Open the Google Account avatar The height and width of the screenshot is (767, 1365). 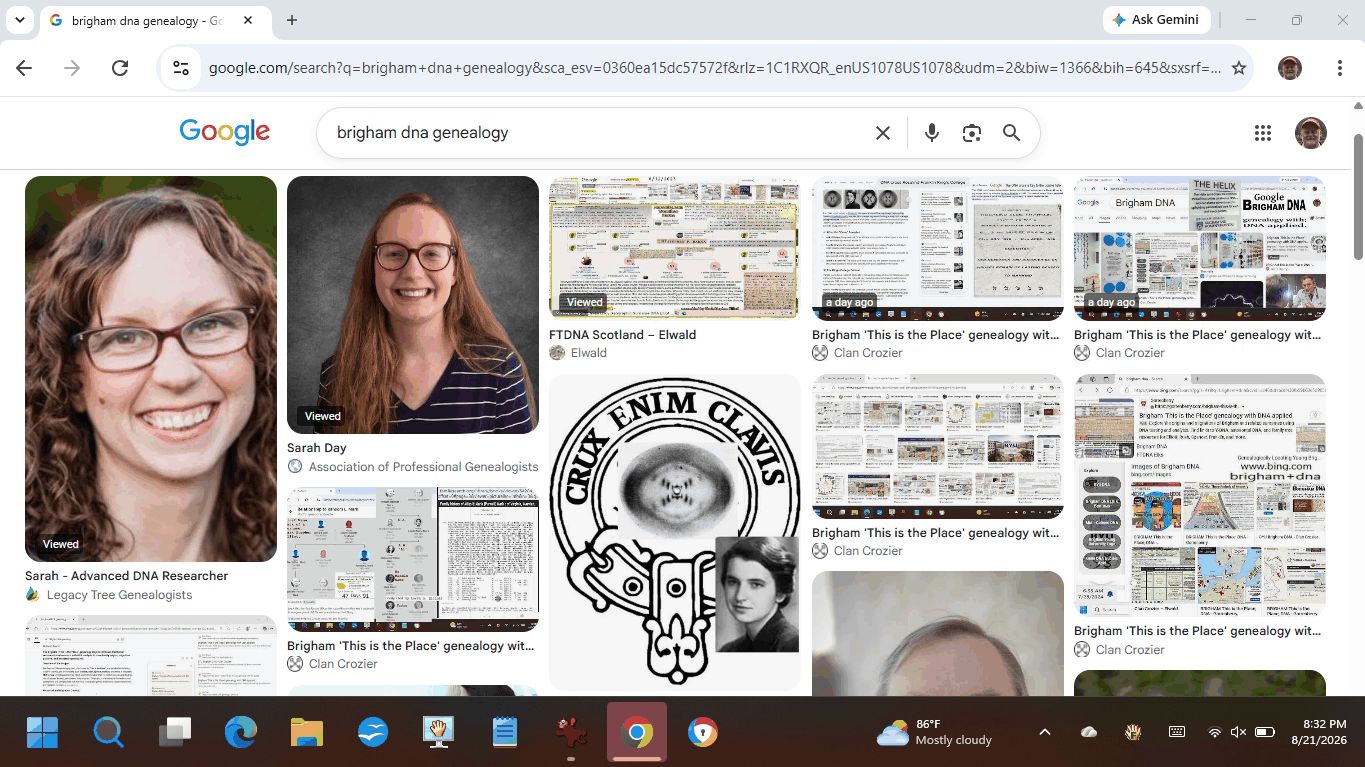(1311, 133)
